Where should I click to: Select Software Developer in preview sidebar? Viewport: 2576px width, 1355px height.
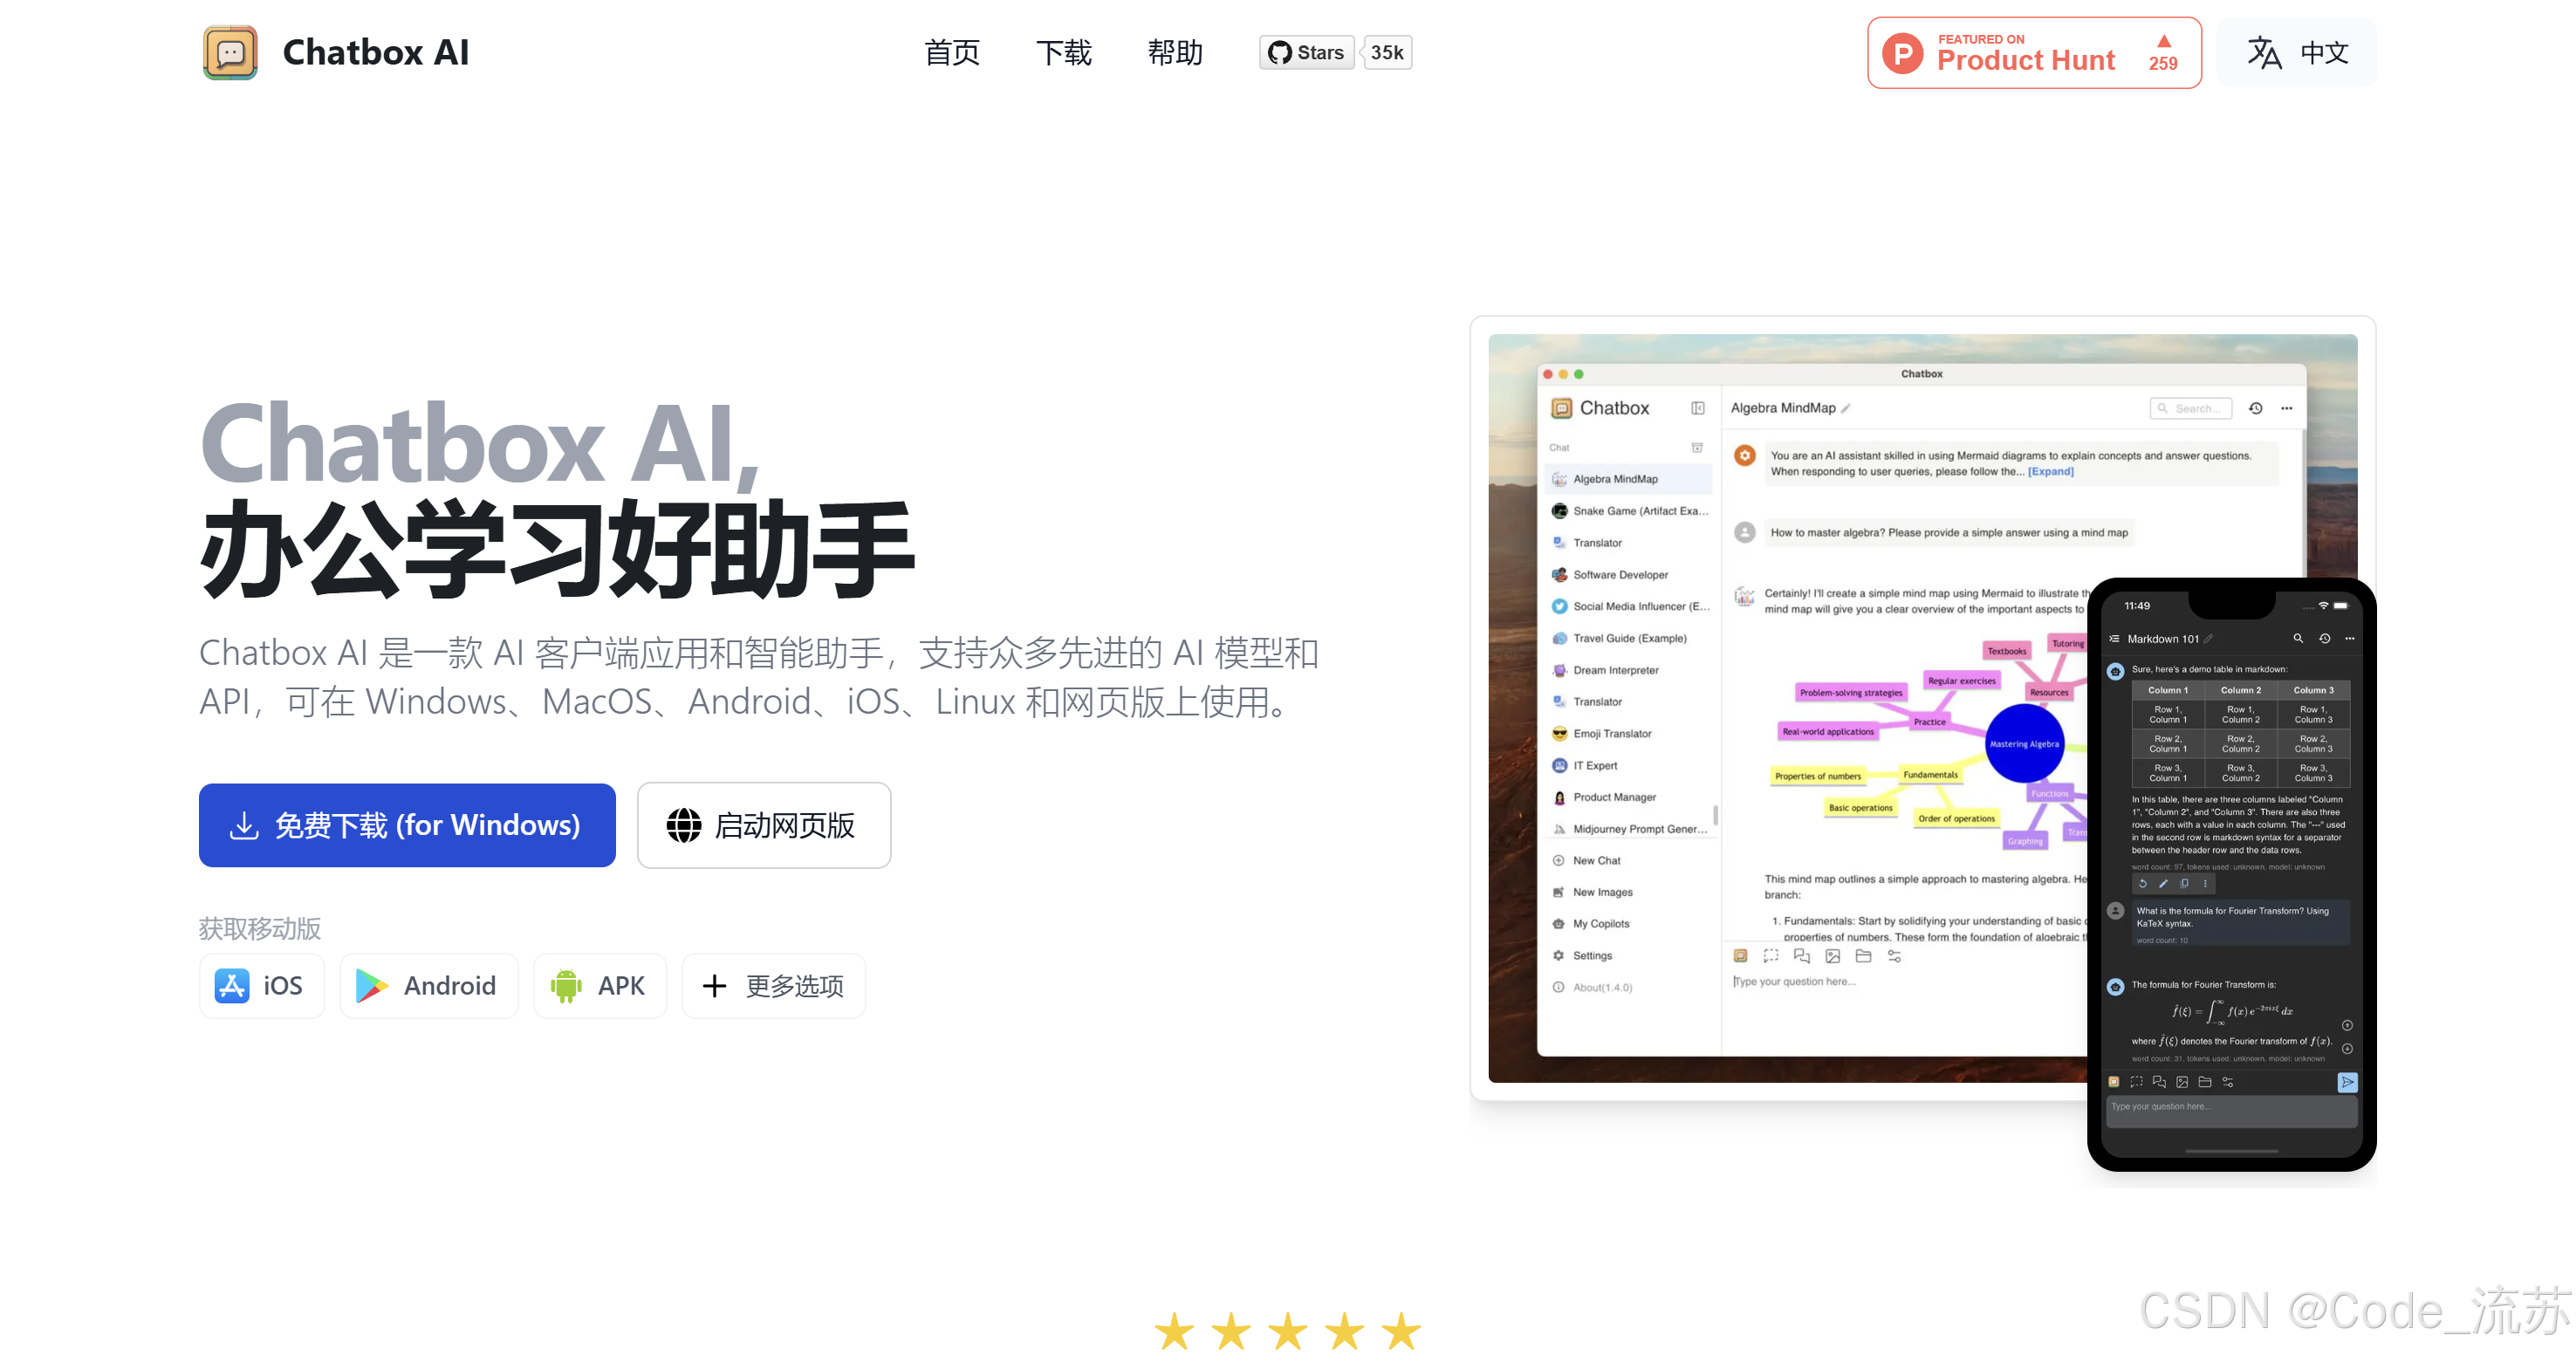coord(1628,575)
